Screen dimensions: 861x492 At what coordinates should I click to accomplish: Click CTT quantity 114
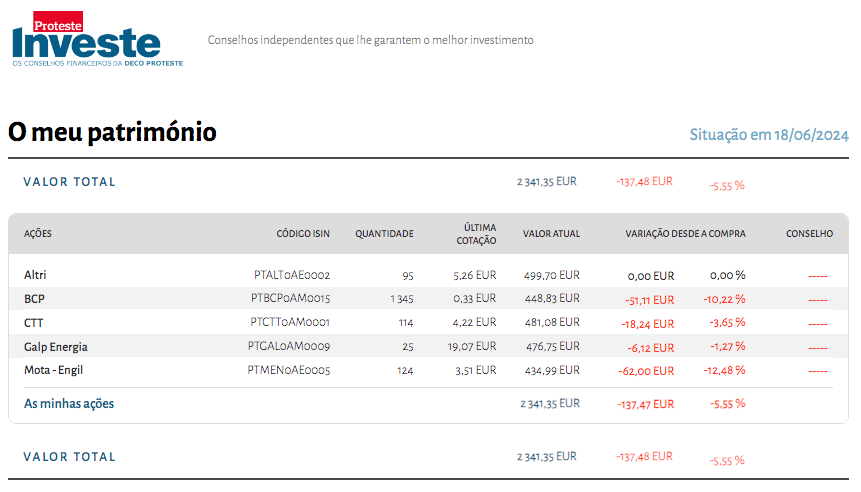click(406, 323)
